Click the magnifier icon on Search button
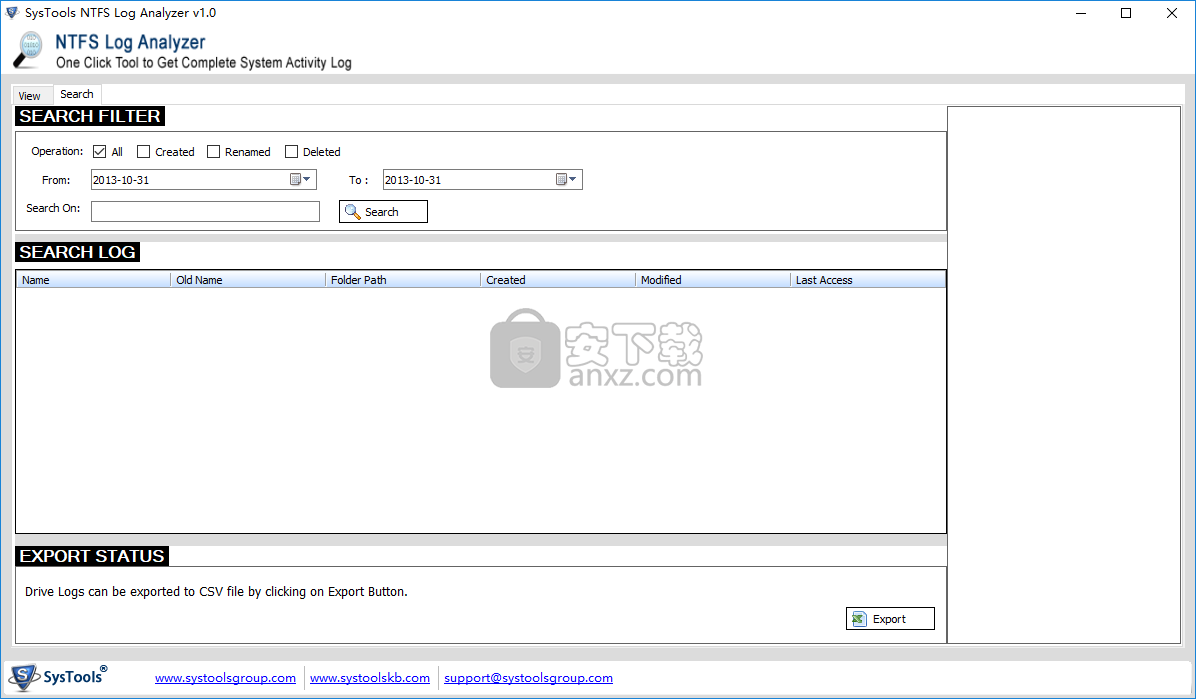The width and height of the screenshot is (1196, 699). pyautogui.click(x=353, y=211)
